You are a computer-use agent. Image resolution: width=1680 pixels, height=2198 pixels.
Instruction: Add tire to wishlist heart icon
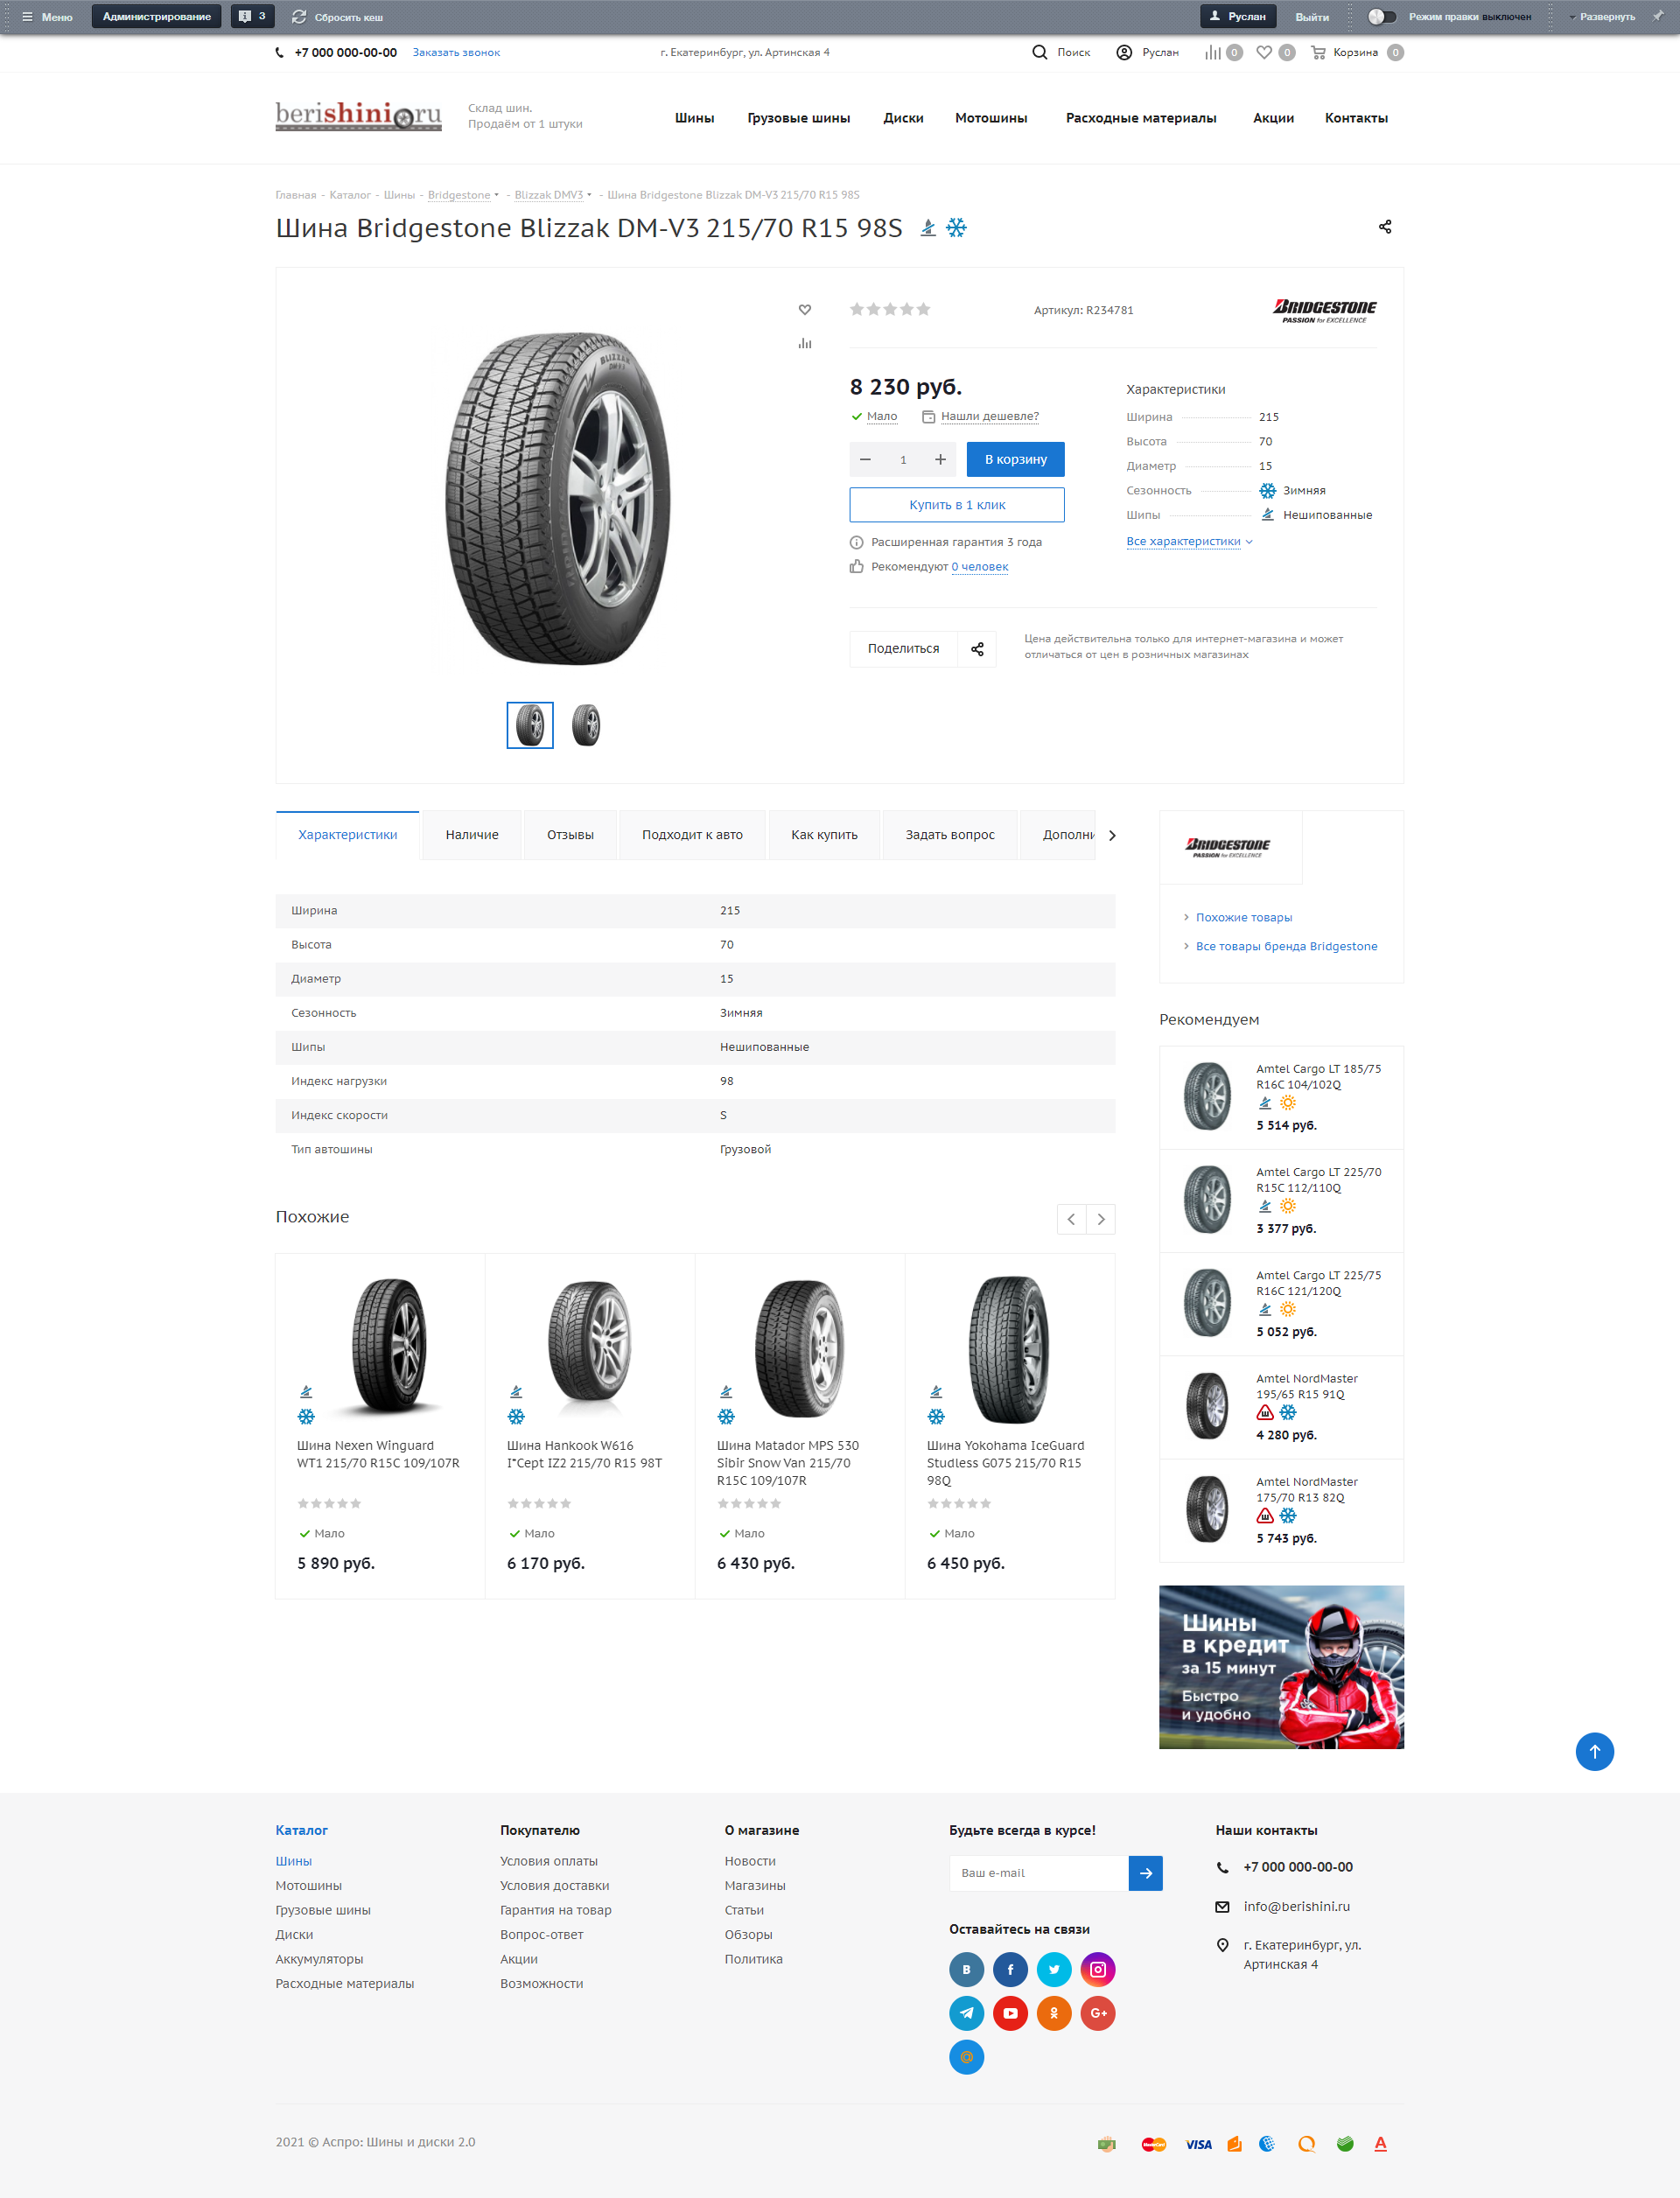[x=805, y=310]
